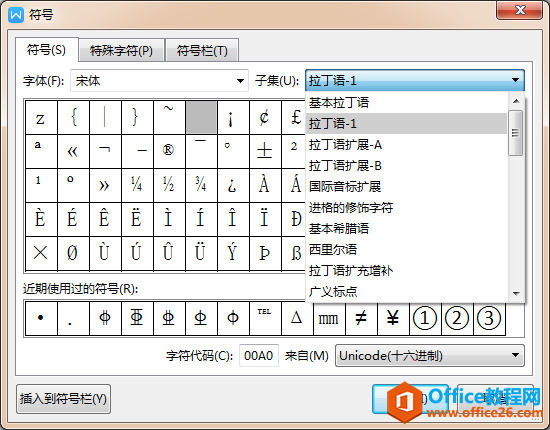Choose 基本希腊语 subset
The width and height of the screenshot is (550, 430).
406,229
